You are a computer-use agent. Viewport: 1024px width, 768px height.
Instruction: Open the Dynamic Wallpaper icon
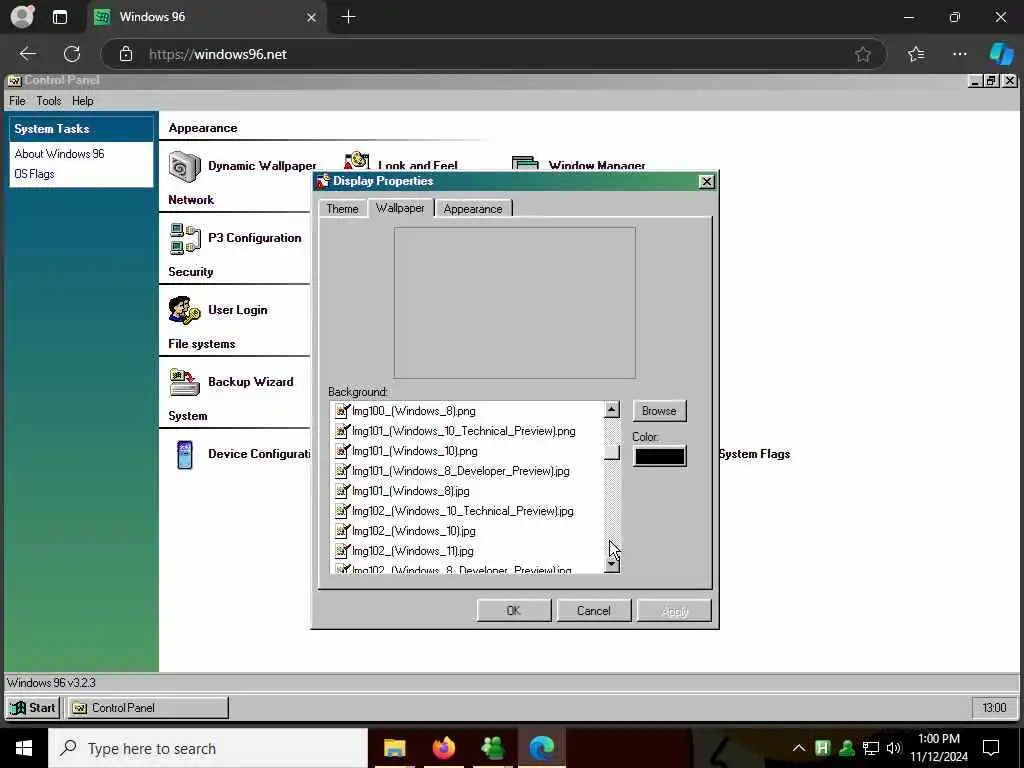(185, 166)
